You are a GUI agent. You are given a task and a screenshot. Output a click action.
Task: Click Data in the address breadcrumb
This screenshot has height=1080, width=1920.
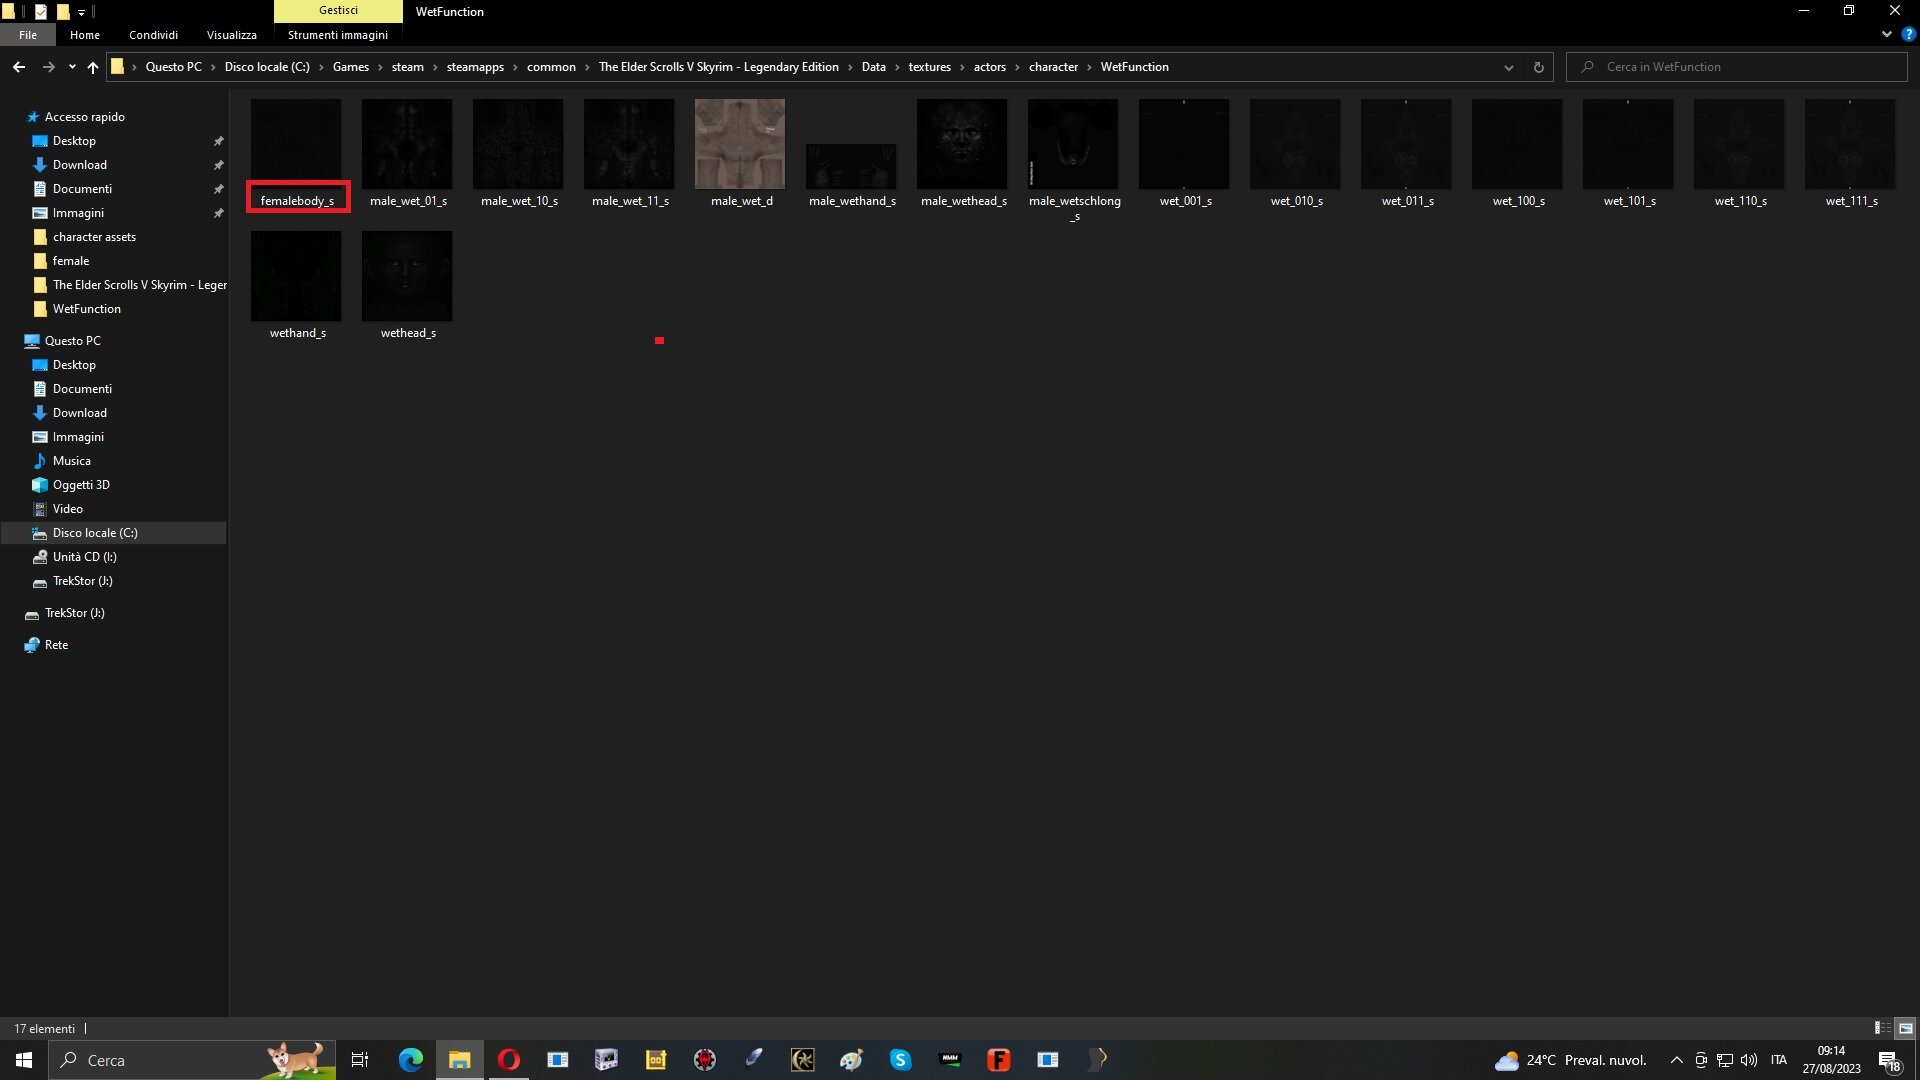coord(873,67)
